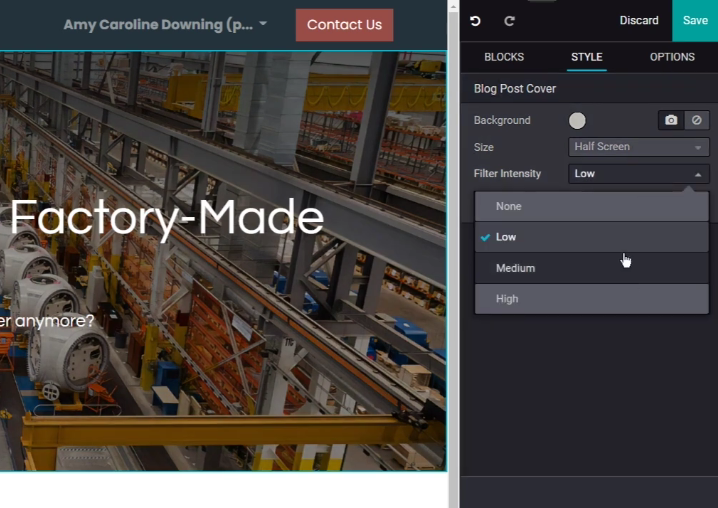Select the STYLE tab

[x=587, y=57]
